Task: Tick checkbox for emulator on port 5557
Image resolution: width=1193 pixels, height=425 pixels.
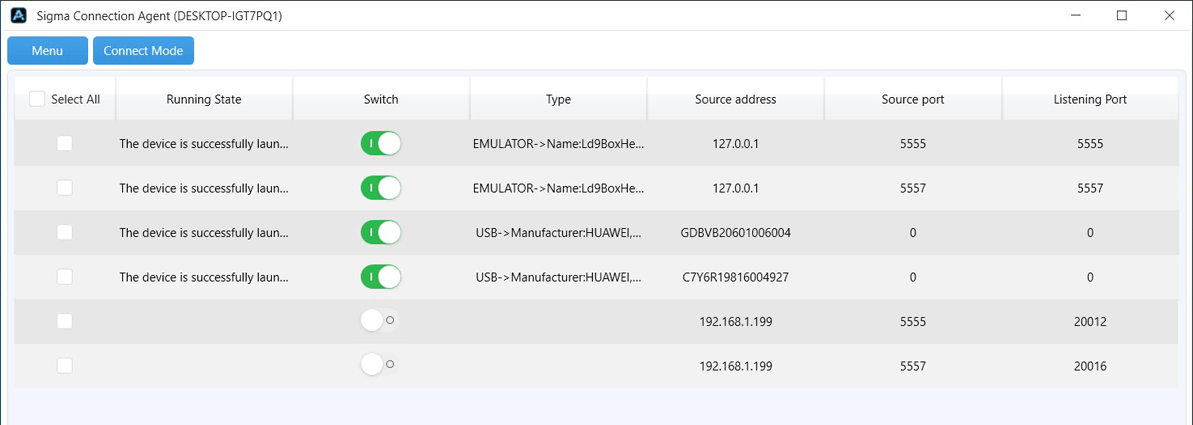Action: (x=65, y=188)
